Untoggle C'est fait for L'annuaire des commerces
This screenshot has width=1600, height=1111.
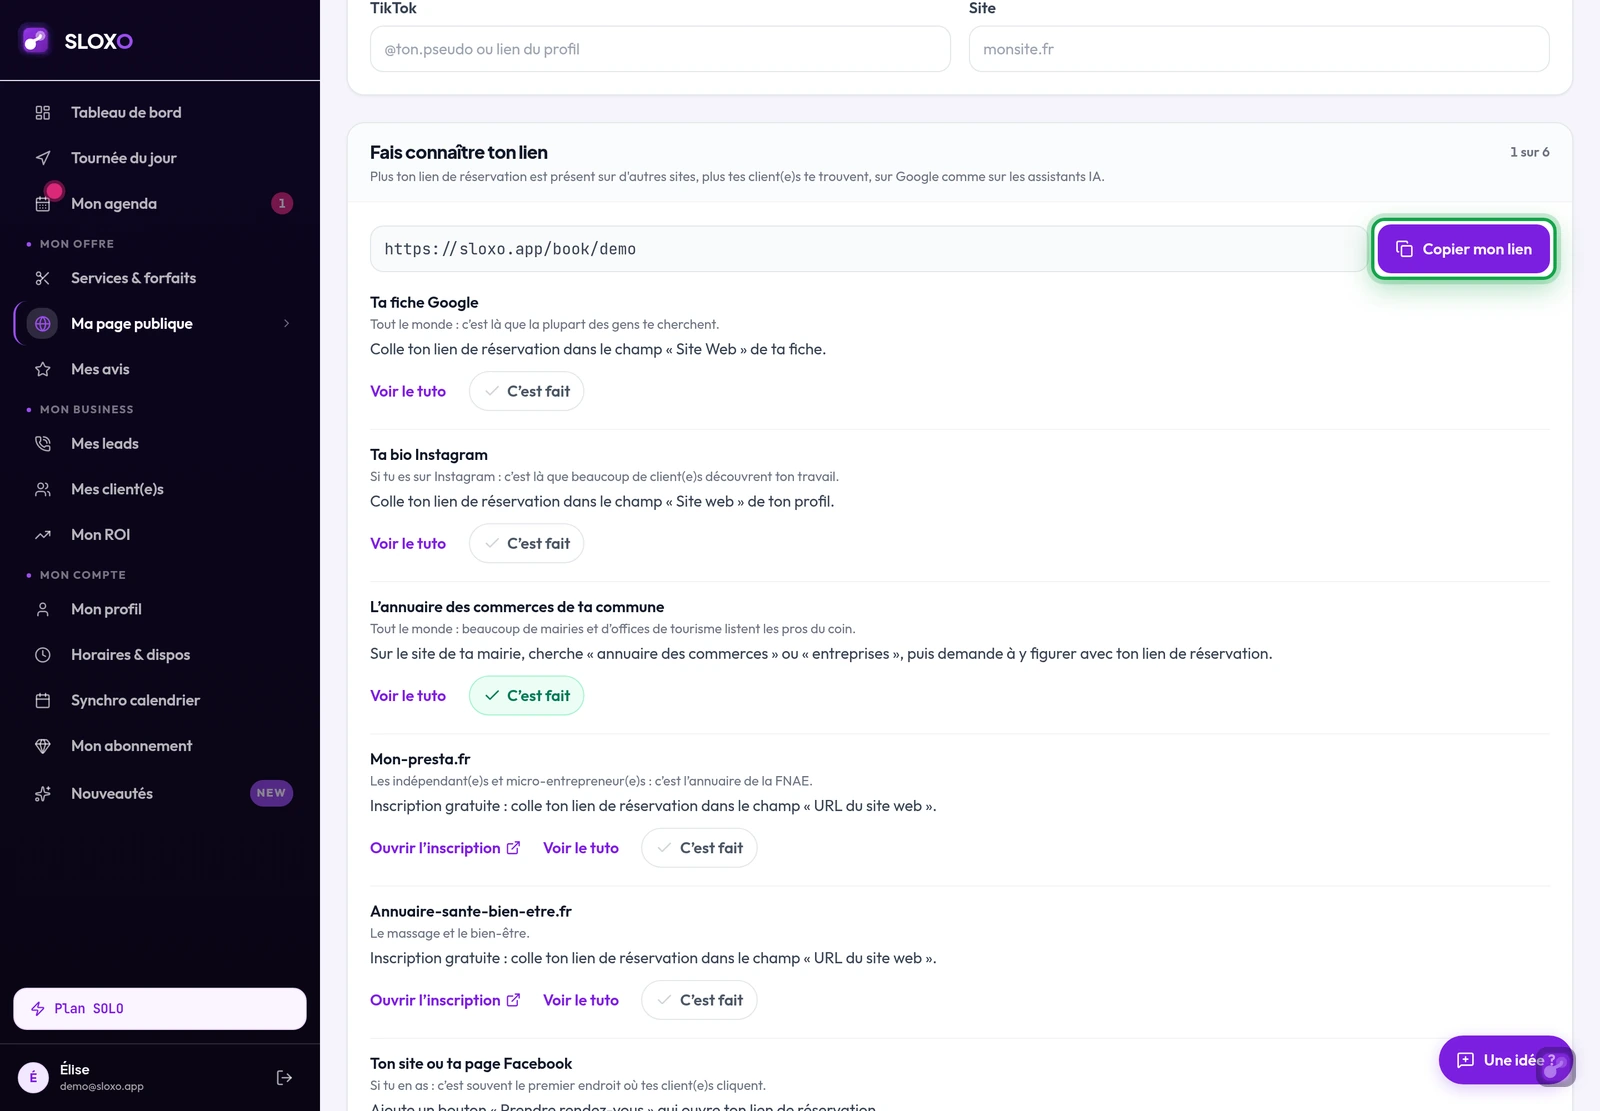[x=526, y=696]
